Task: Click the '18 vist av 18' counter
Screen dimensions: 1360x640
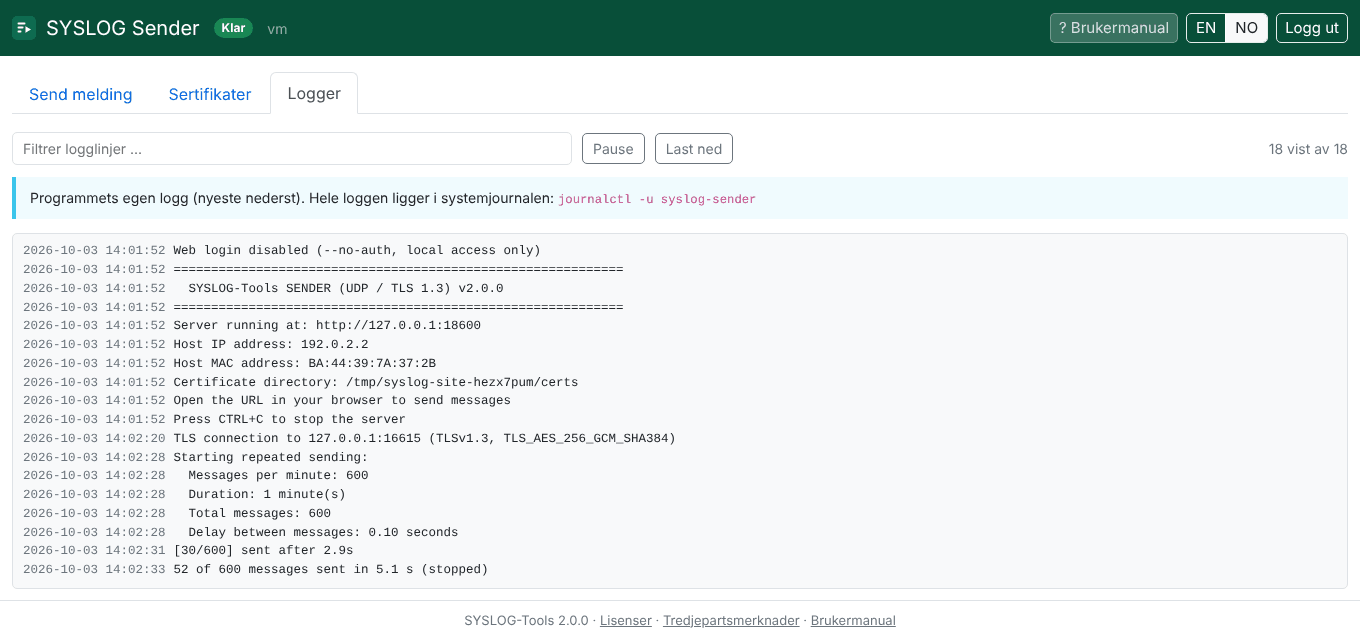Action: tap(1308, 149)
